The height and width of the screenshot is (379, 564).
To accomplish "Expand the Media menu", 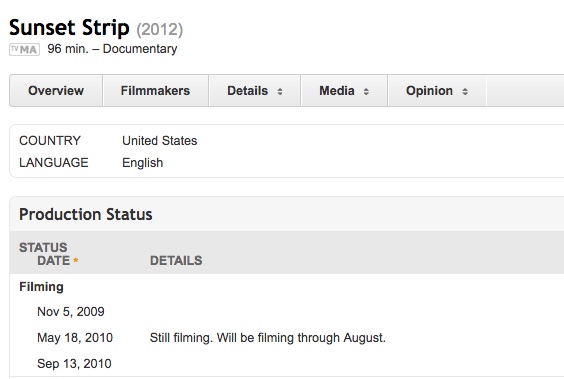I will click(344, 91).
